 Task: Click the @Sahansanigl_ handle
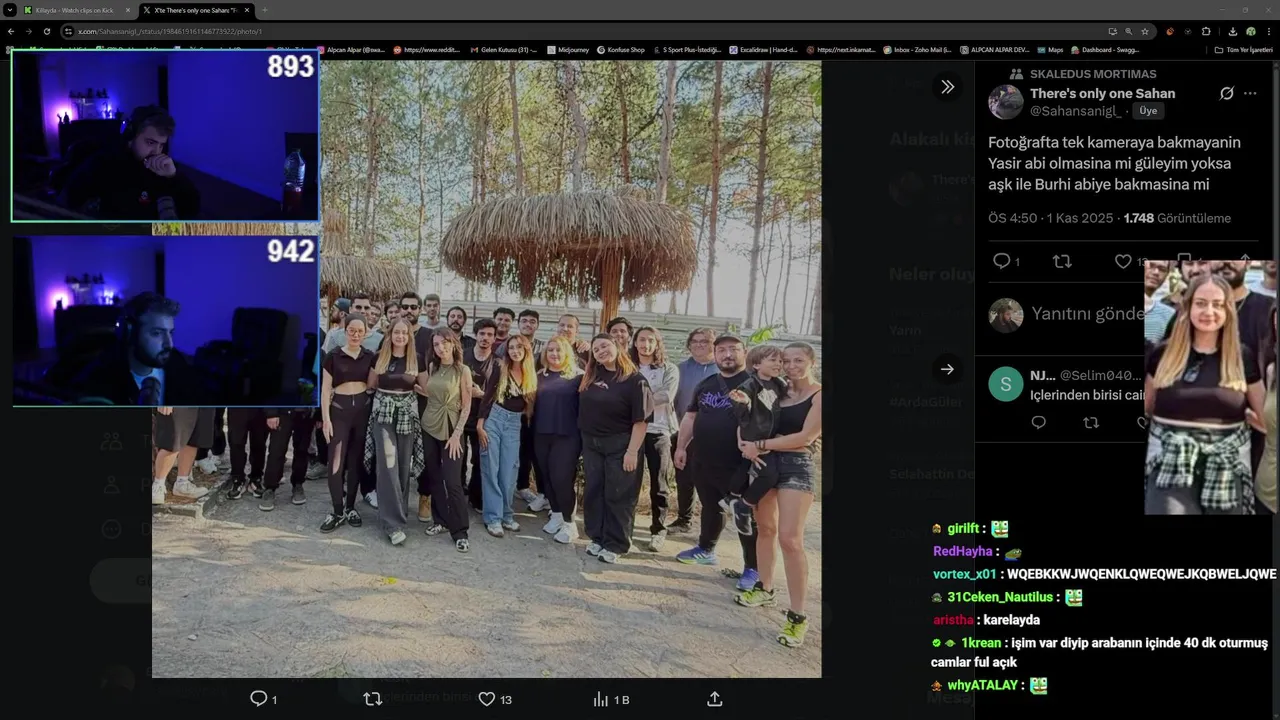coord(1075,111)
